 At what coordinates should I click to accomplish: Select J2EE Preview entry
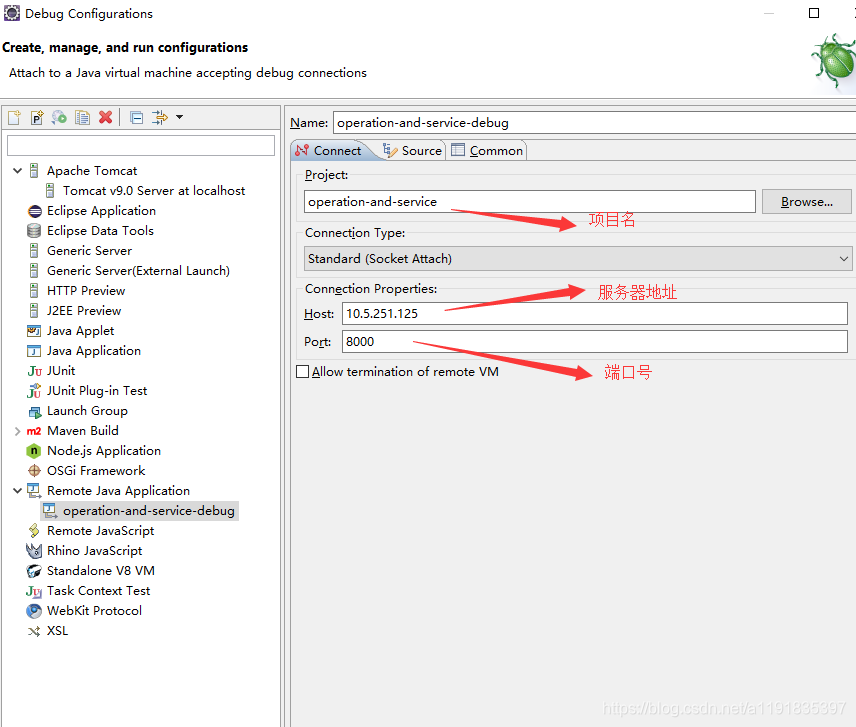84,311
